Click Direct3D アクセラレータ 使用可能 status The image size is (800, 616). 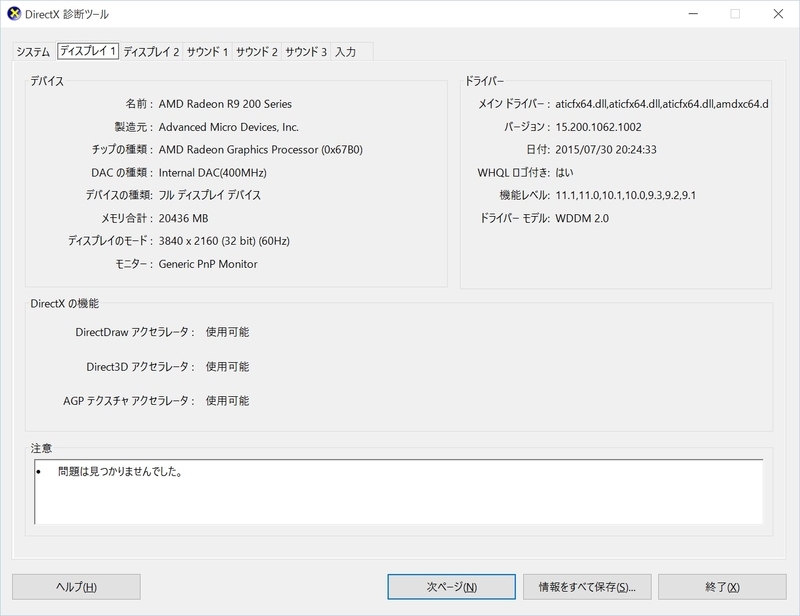[x=227, y=367]
